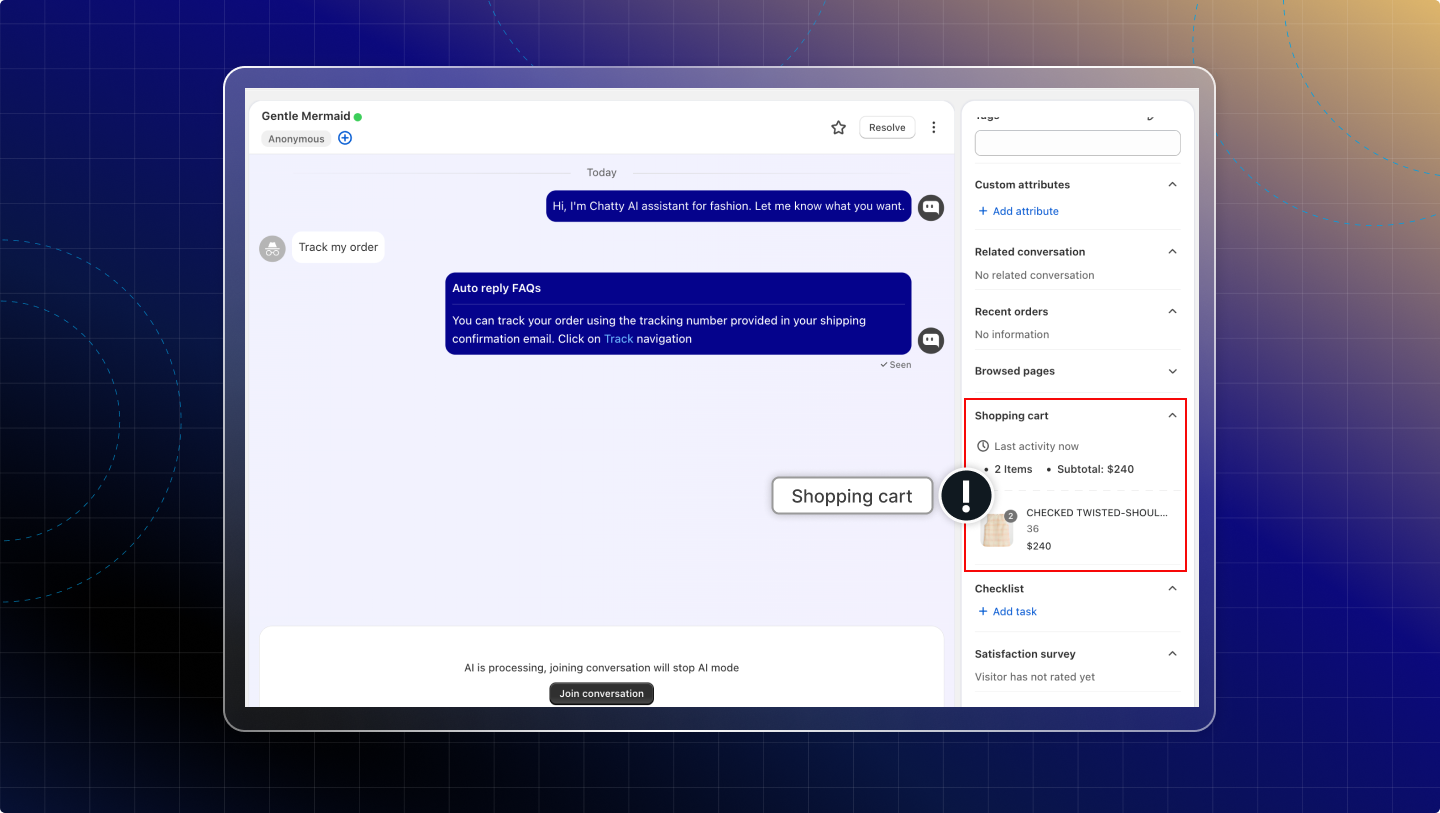
Task: Collapse the Related conversation section
Action: coord(1172,252)
